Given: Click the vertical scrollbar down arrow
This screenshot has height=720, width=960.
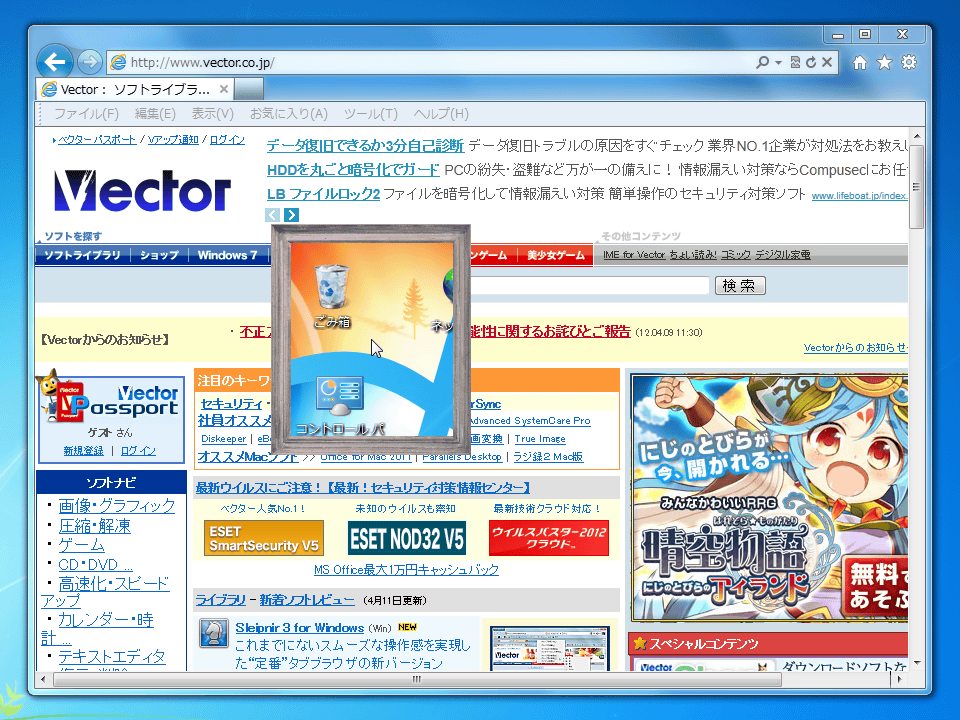Looking at the screenshot, I should tap(916, 663).
